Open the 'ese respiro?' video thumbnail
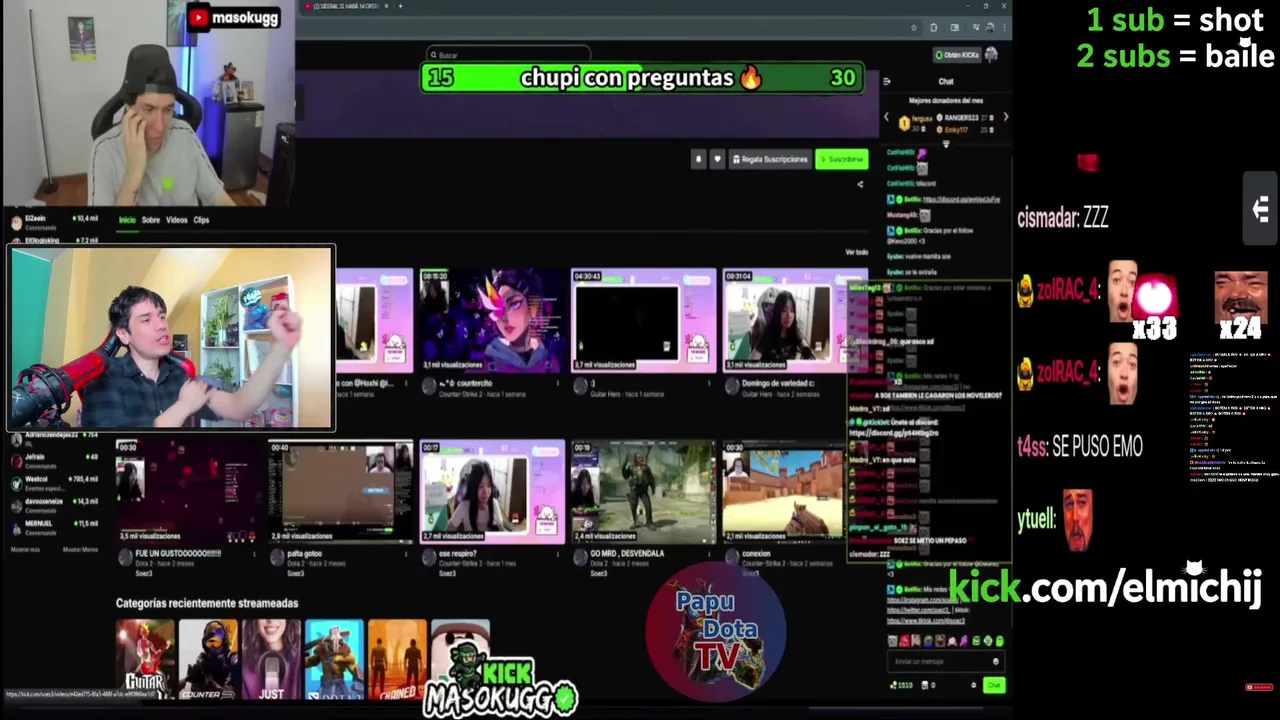 (491, 491)
